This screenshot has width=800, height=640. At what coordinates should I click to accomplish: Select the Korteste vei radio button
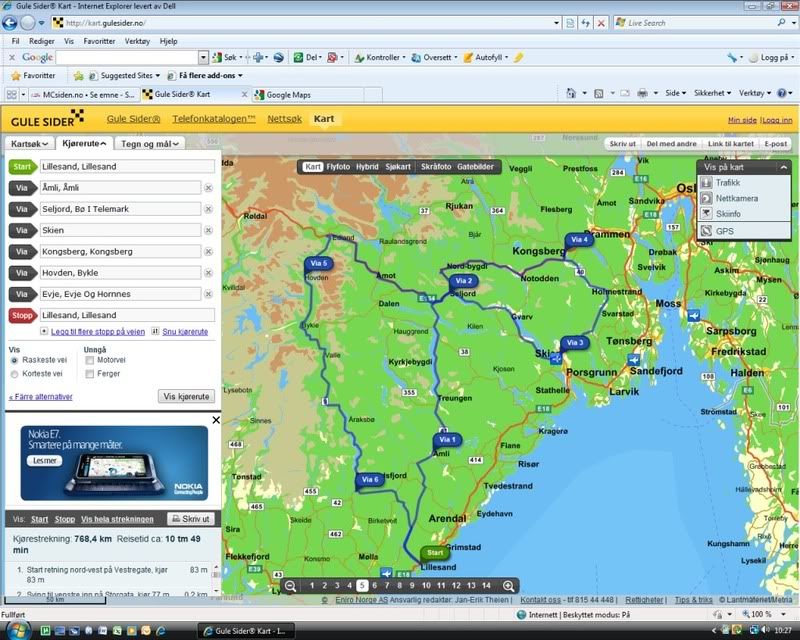pyautogui.click(x=14, y=374)
